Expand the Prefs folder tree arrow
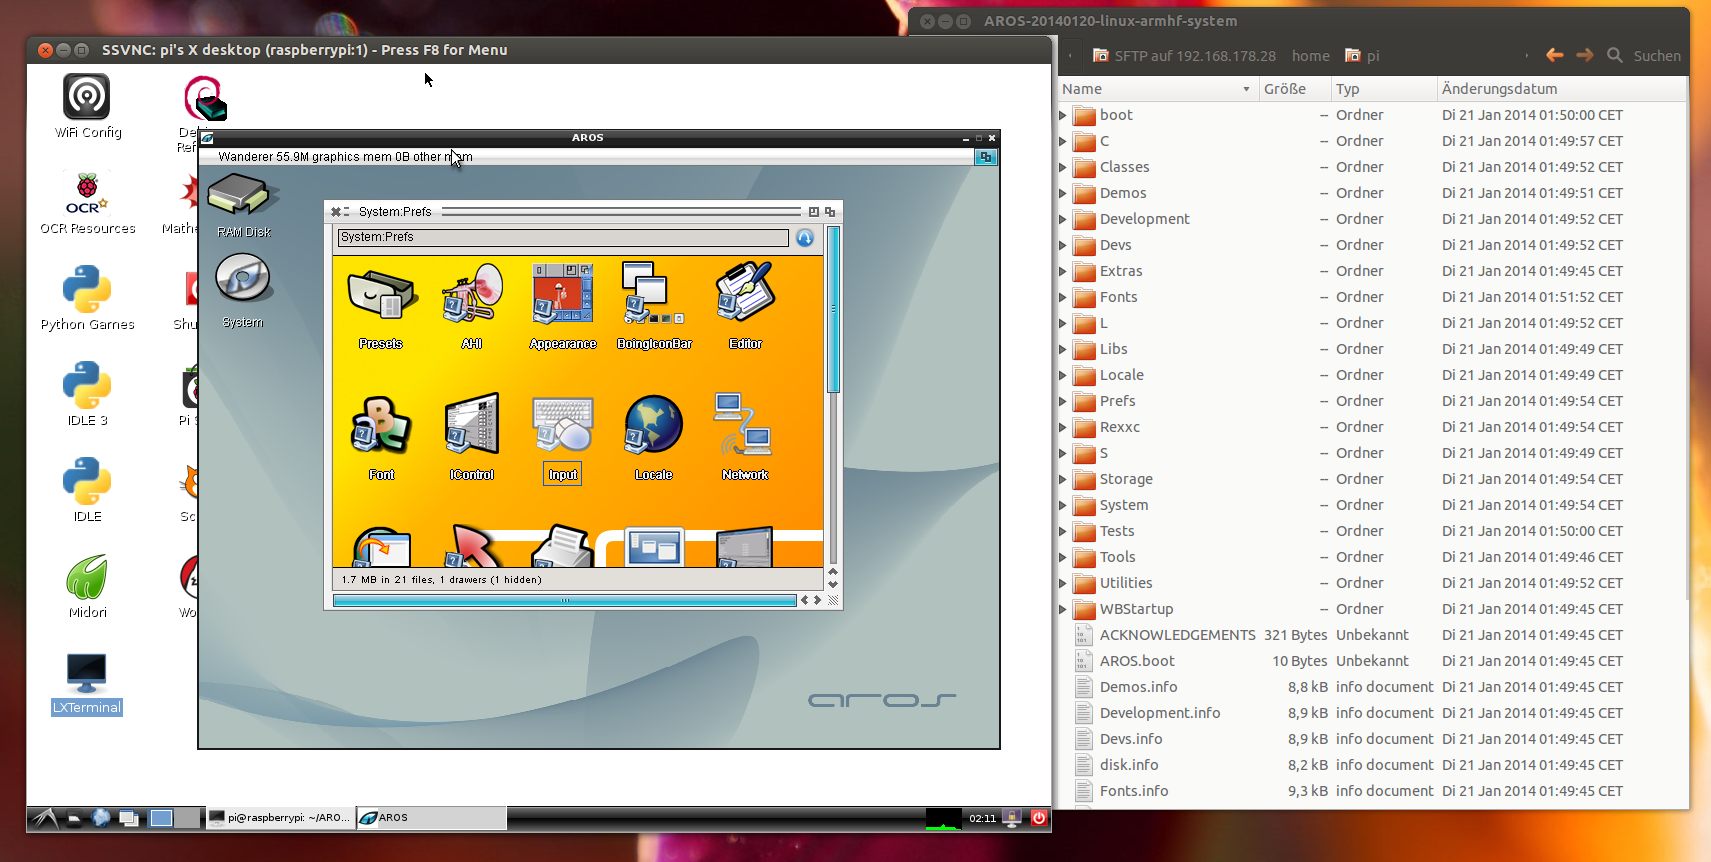Image resolution: width=1711 pixels, height=862 pixels. (x=1063, y=401)
